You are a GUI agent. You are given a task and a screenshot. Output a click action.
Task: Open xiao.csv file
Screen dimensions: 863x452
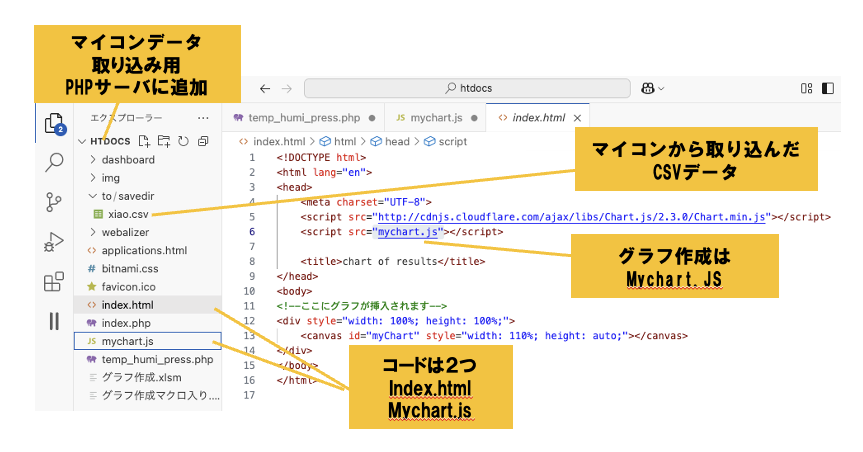[x=128, y=214]
